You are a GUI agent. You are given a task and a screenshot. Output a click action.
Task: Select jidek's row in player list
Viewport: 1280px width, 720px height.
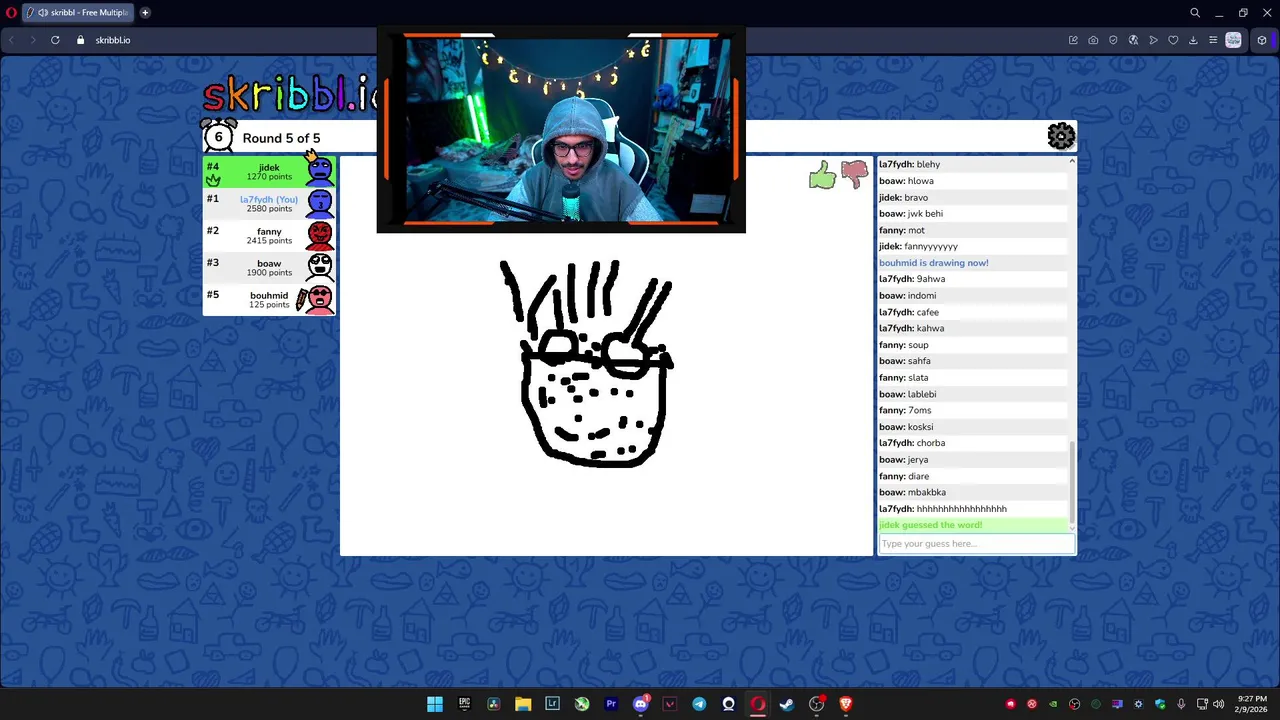tap(269, 172)
